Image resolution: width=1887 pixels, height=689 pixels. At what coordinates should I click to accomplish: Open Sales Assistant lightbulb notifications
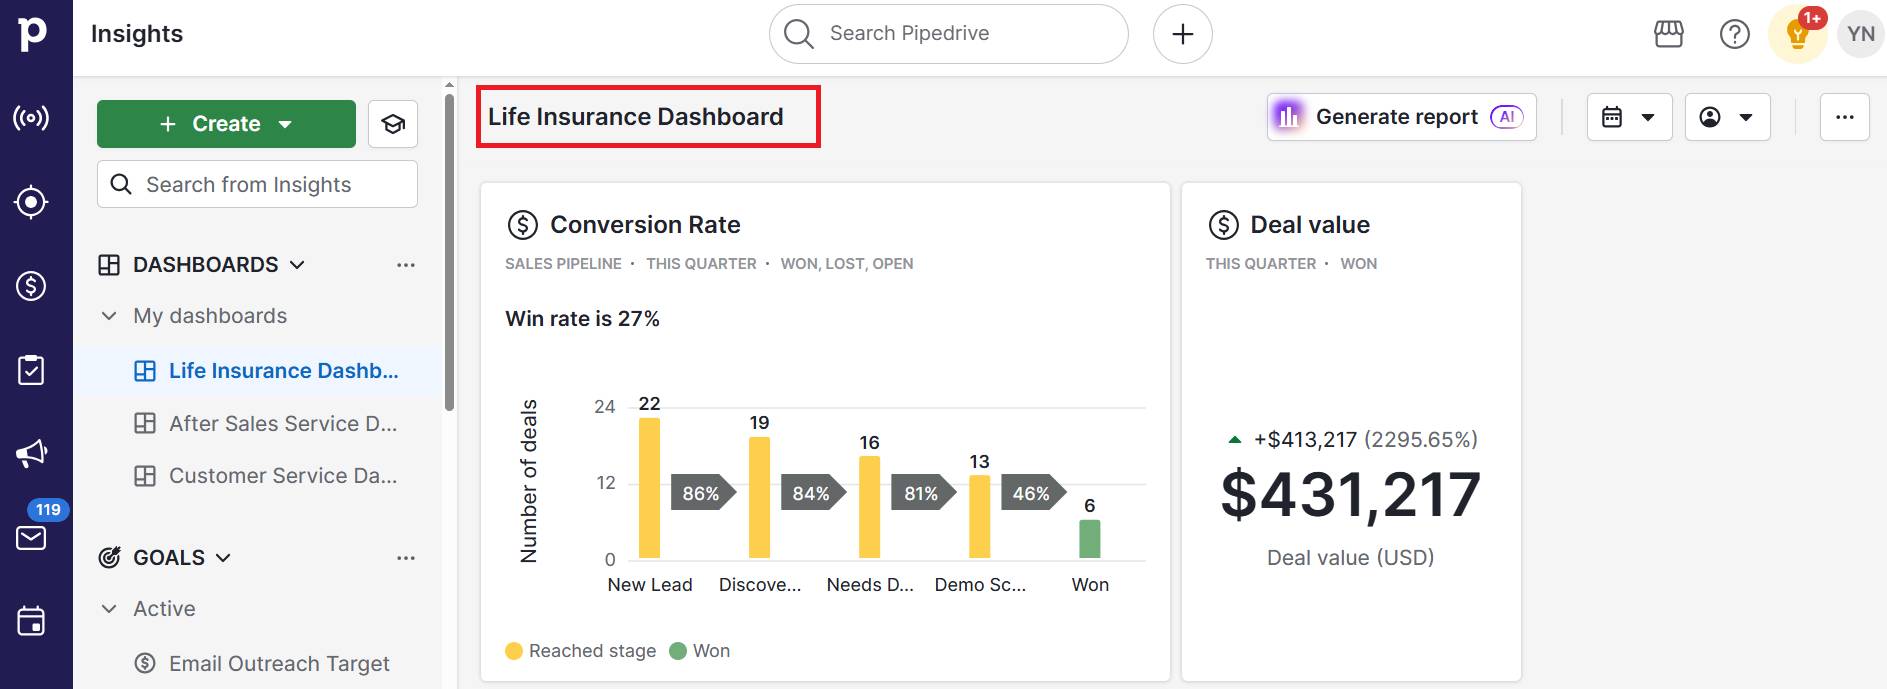tap(1798, 34)
